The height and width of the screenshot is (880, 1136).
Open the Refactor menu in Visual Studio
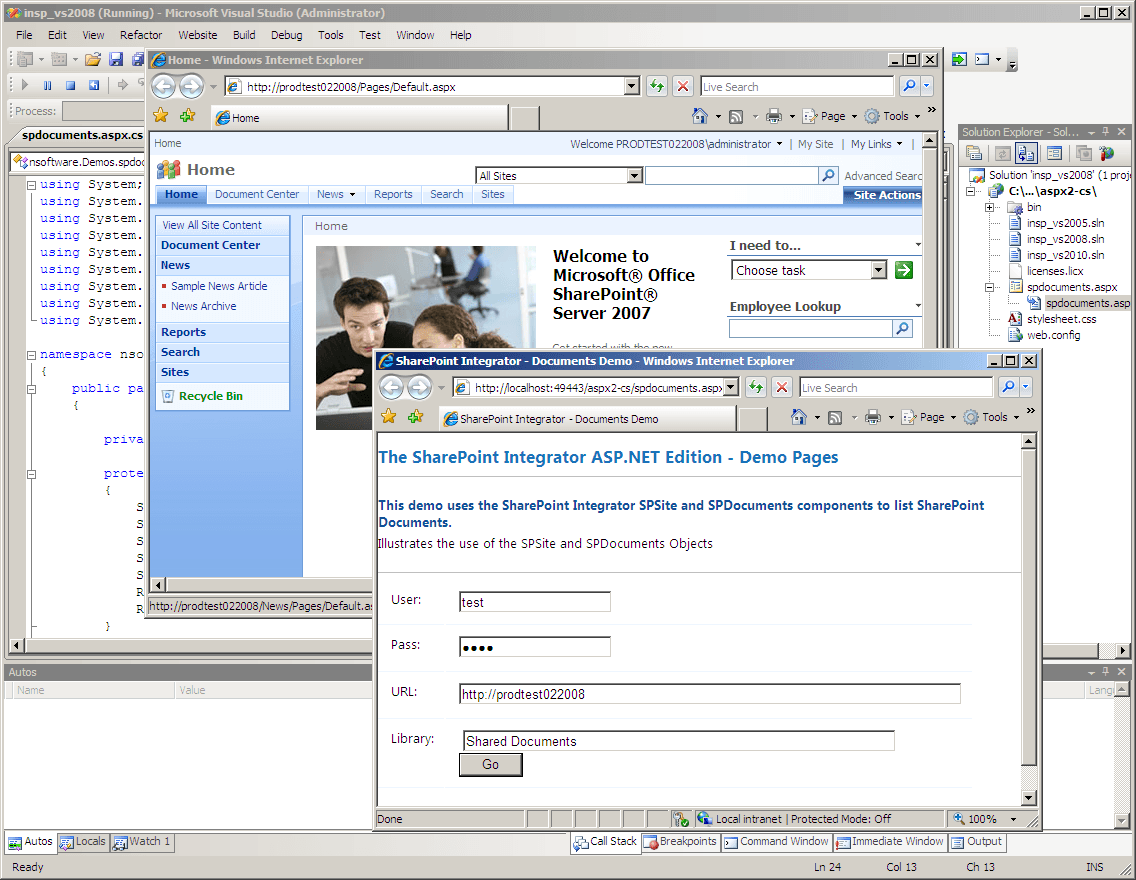click(x=141, y=35)
